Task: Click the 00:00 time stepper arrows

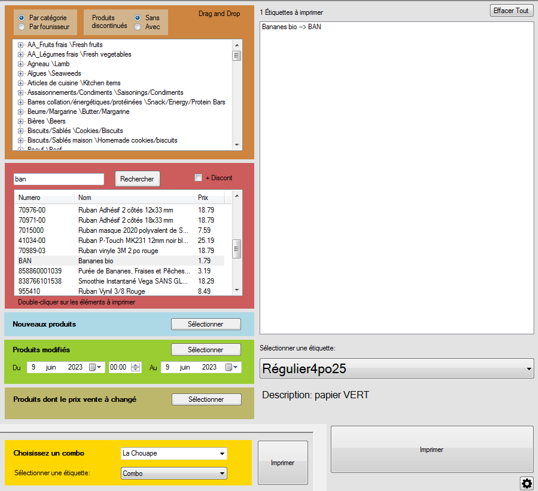Action: (136, 367)
